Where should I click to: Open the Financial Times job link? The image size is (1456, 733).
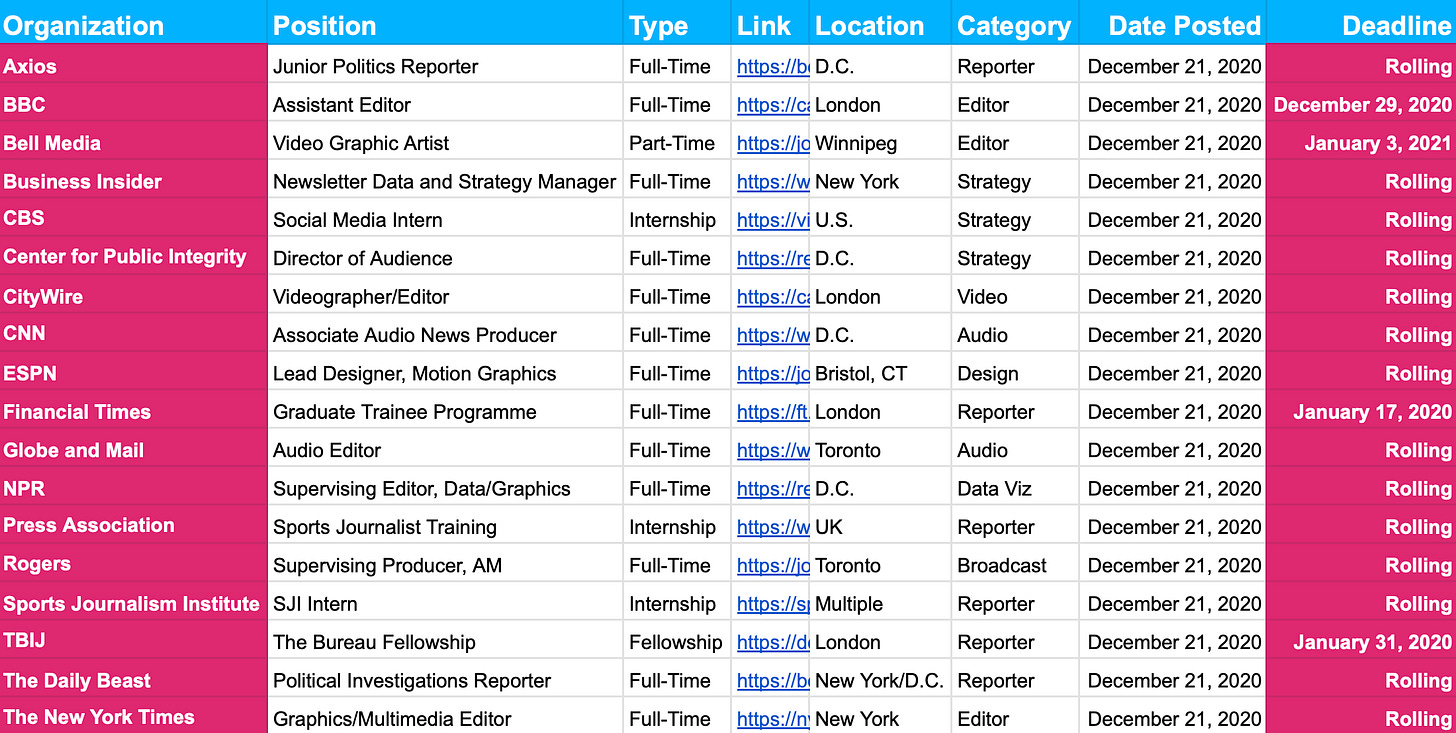pos(773,412)
